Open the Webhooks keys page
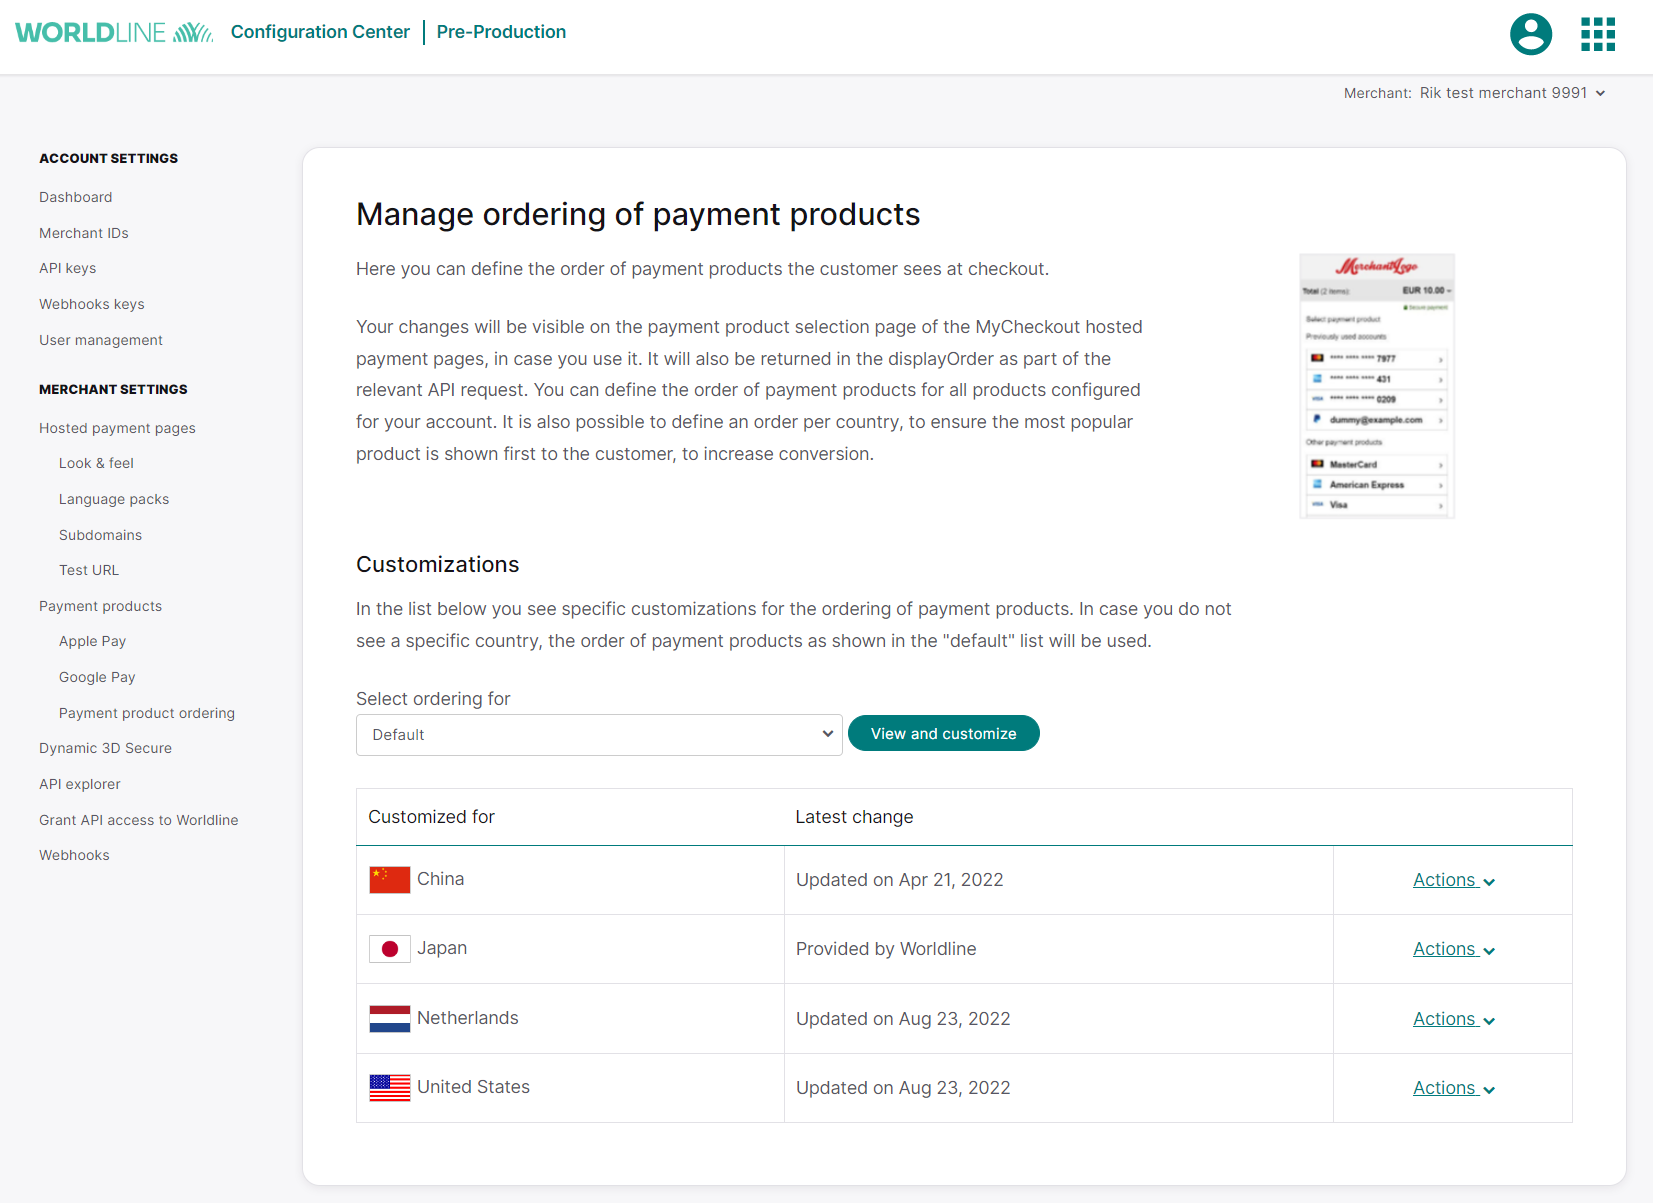Image resolution: width=1653 pixels, height=1203 pixels. (x=91, y=304)
